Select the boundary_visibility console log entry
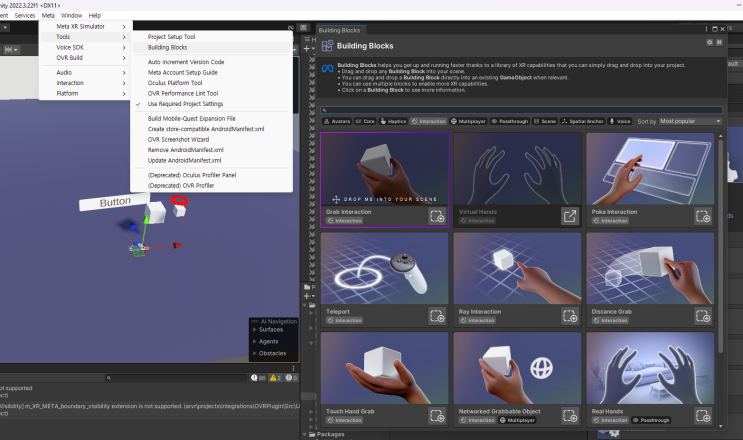The height and width of the screenshot is (440, 743). tap(150, 409)
